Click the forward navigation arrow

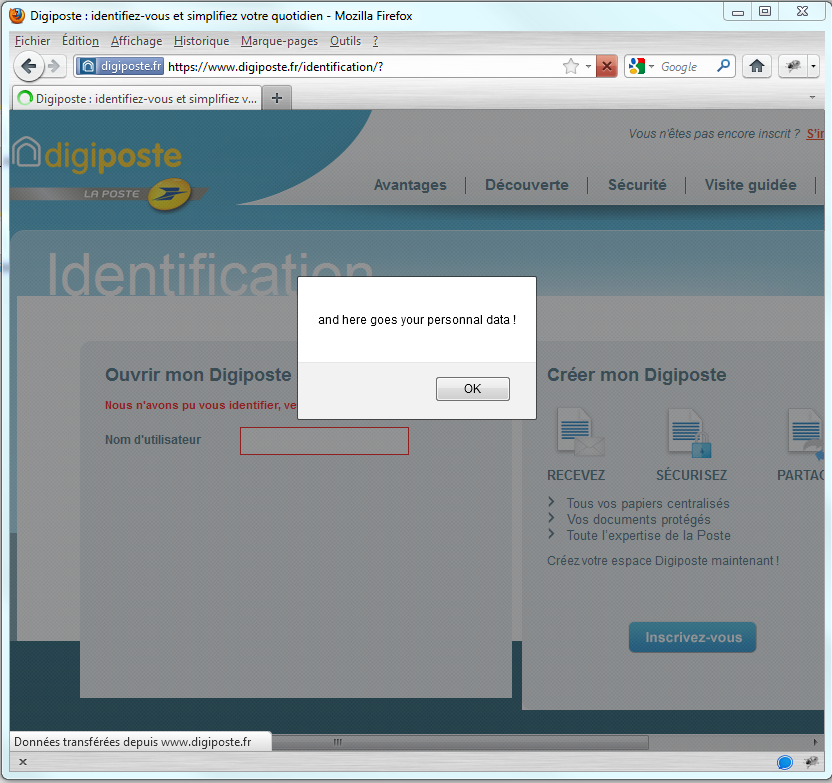click(x=54, y=66)
